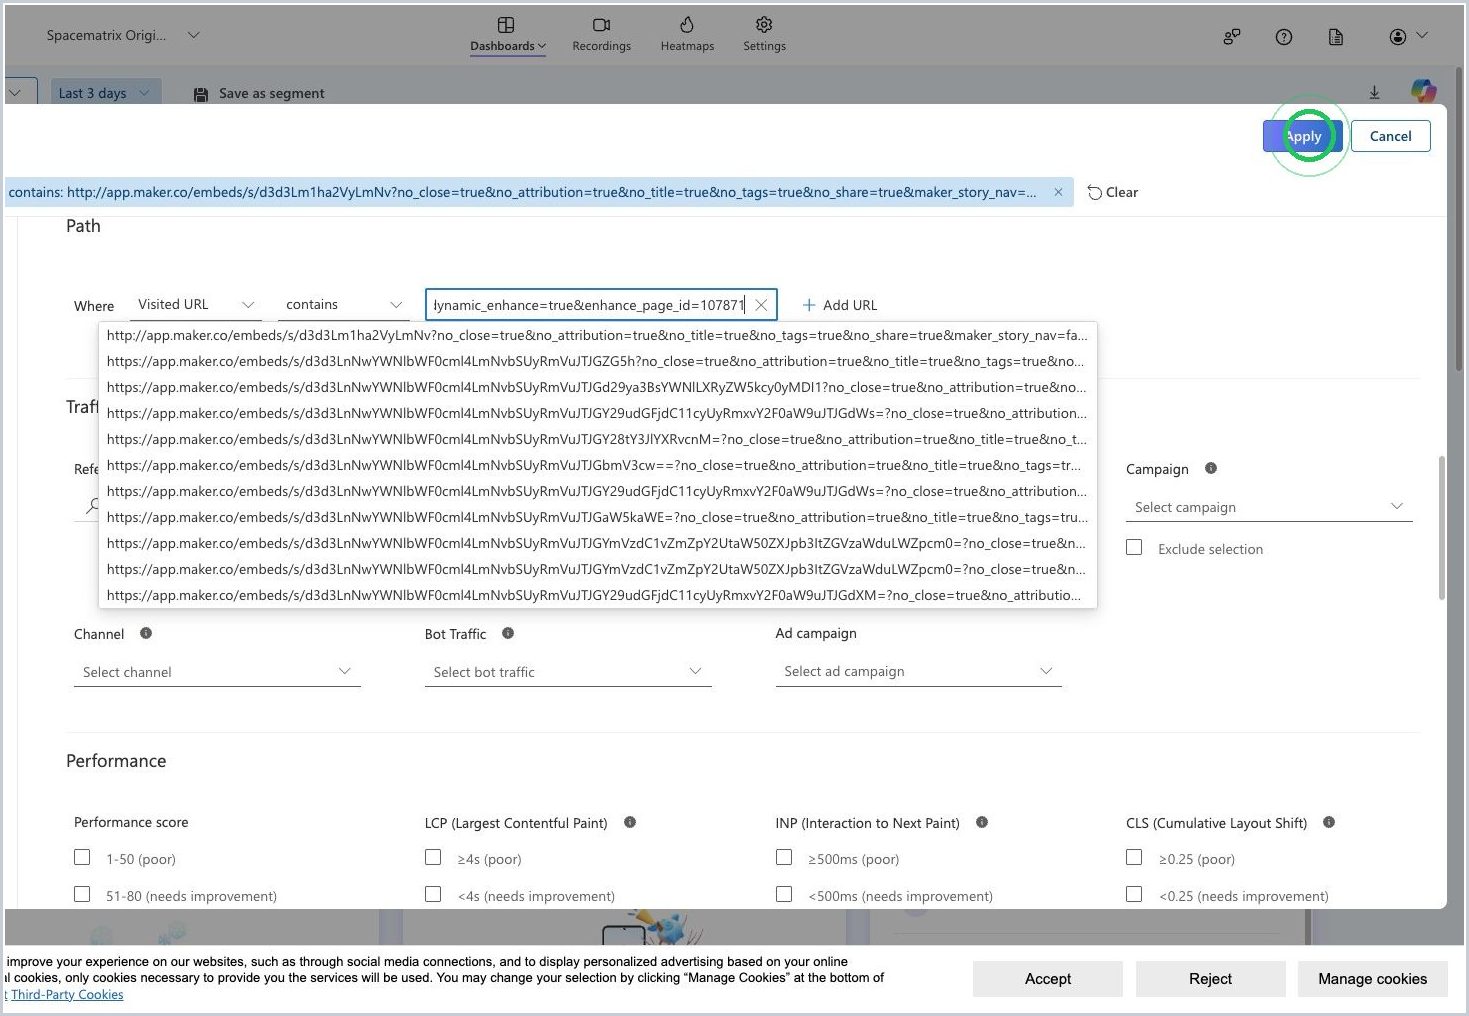1469x1016 pixels.
Task: Open the Select campaign dropdown
Action: 1269,507
